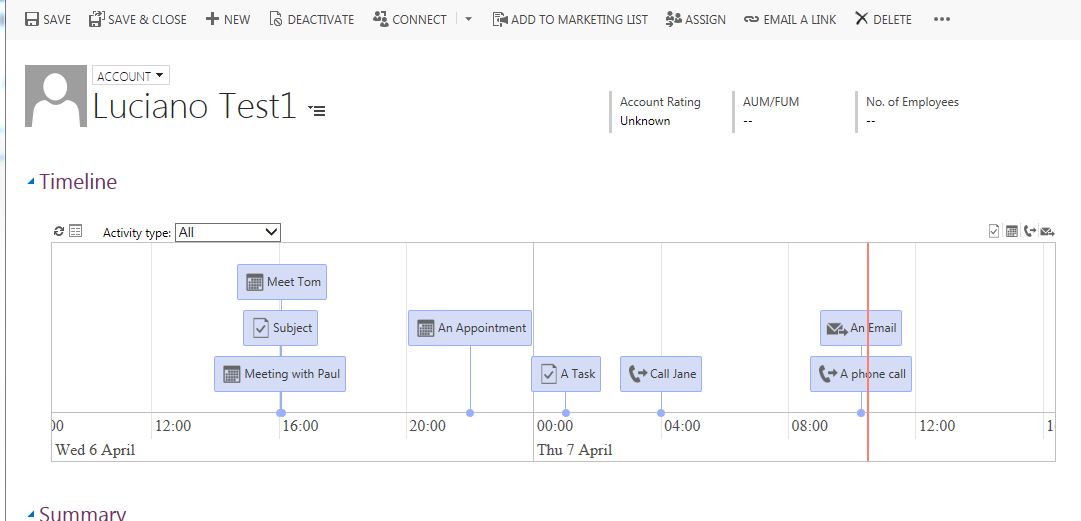Screen dimensions: 1081x521
Task: Click Add to Marketing List
Action: [570, 19]
